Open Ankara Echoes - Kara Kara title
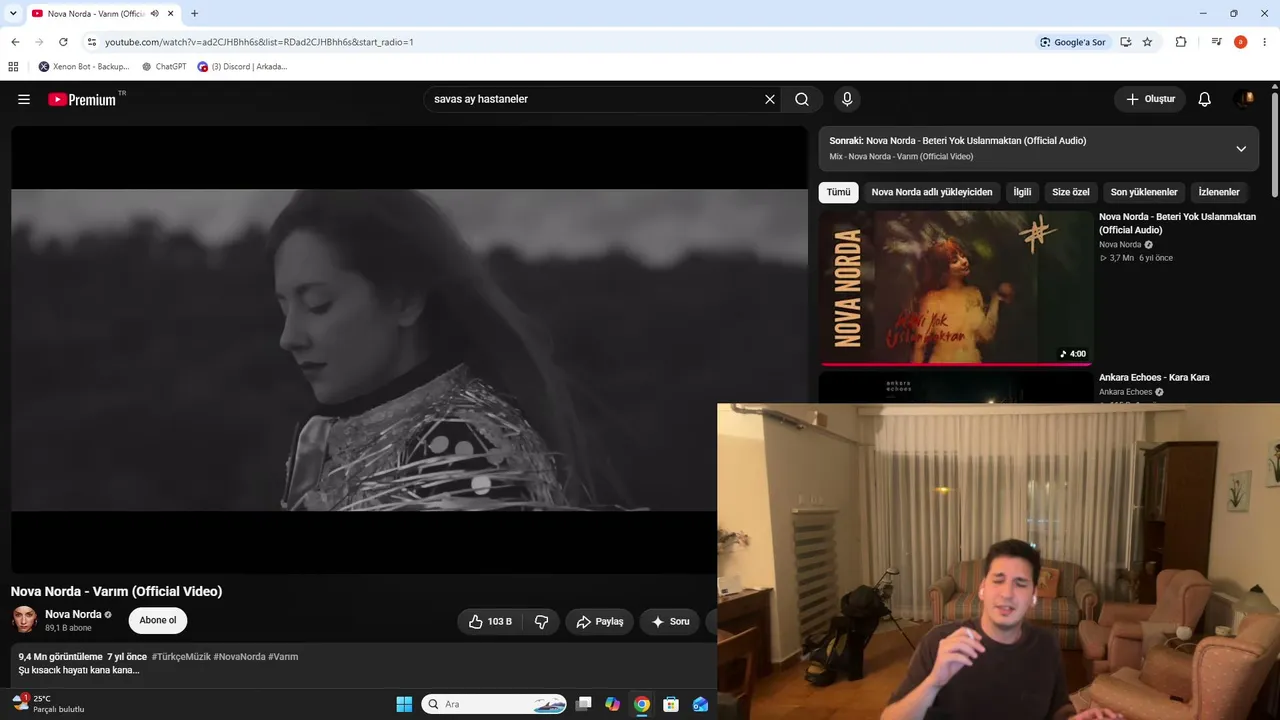1280x720 pixels. click(x=1154, y=377)
